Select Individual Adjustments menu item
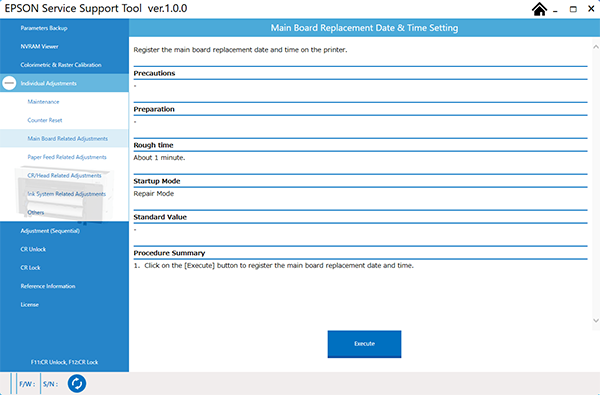The height and width of the screenshot is (395, 600). pyautogui.click(x=64, y=83)
